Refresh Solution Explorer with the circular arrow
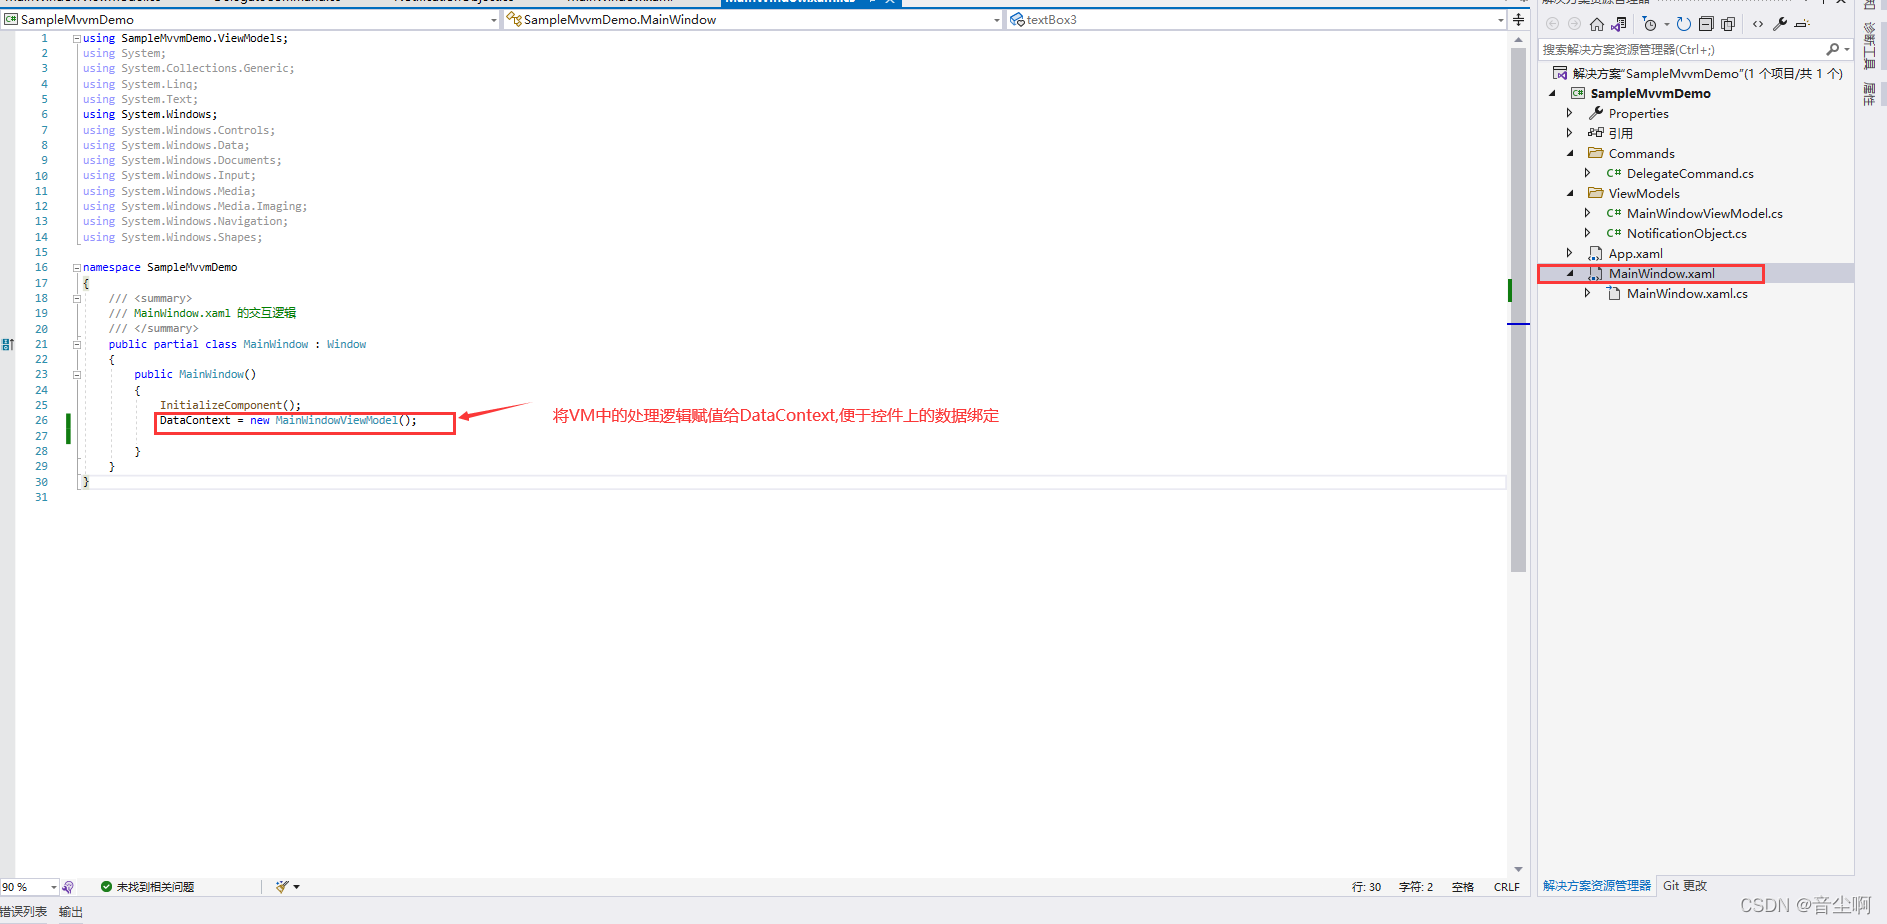 [x=1684, y=24]
